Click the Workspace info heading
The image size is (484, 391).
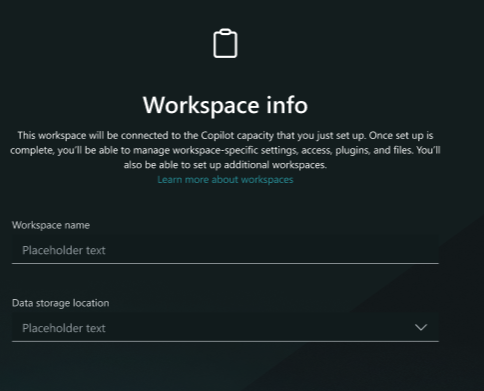point(225,105)
